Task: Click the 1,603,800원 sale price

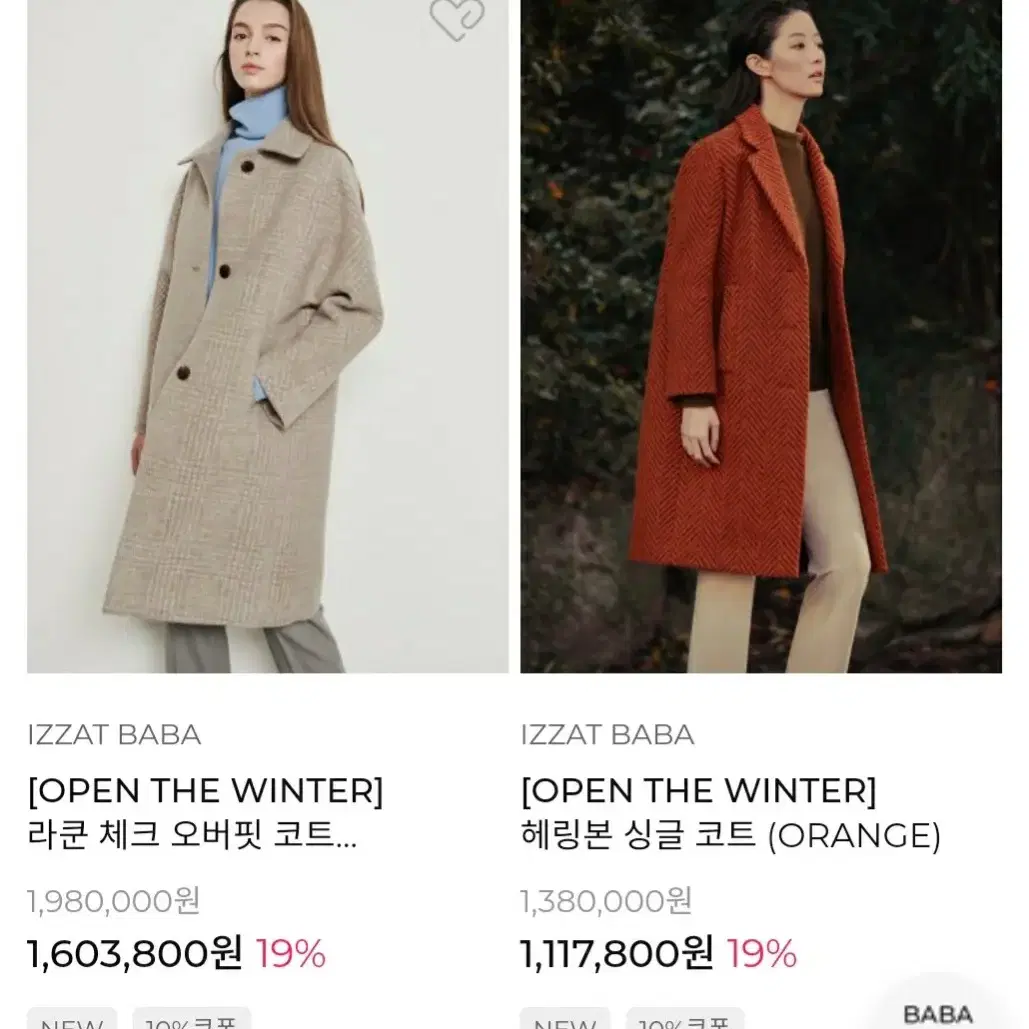Action: coord(135,954)
